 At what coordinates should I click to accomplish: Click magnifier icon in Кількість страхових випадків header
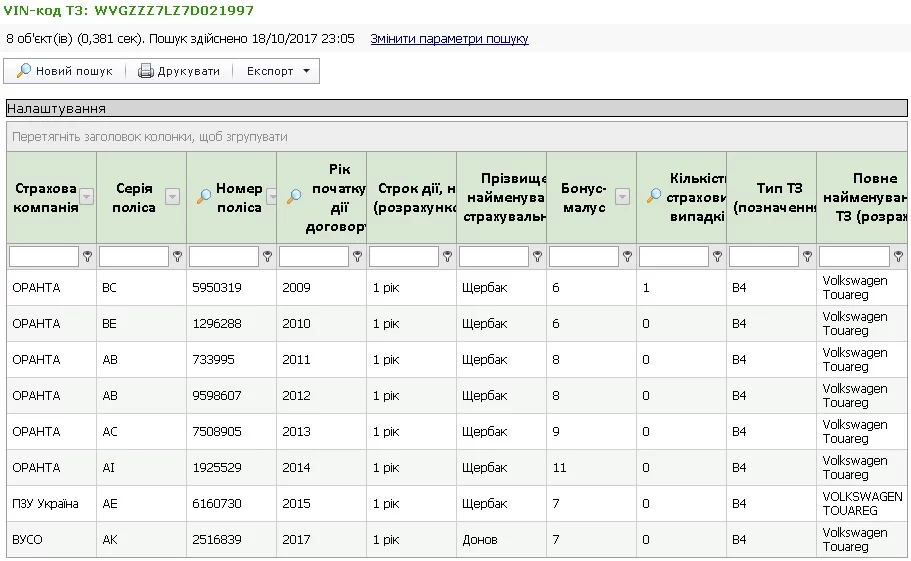click(x=654, y=197)
